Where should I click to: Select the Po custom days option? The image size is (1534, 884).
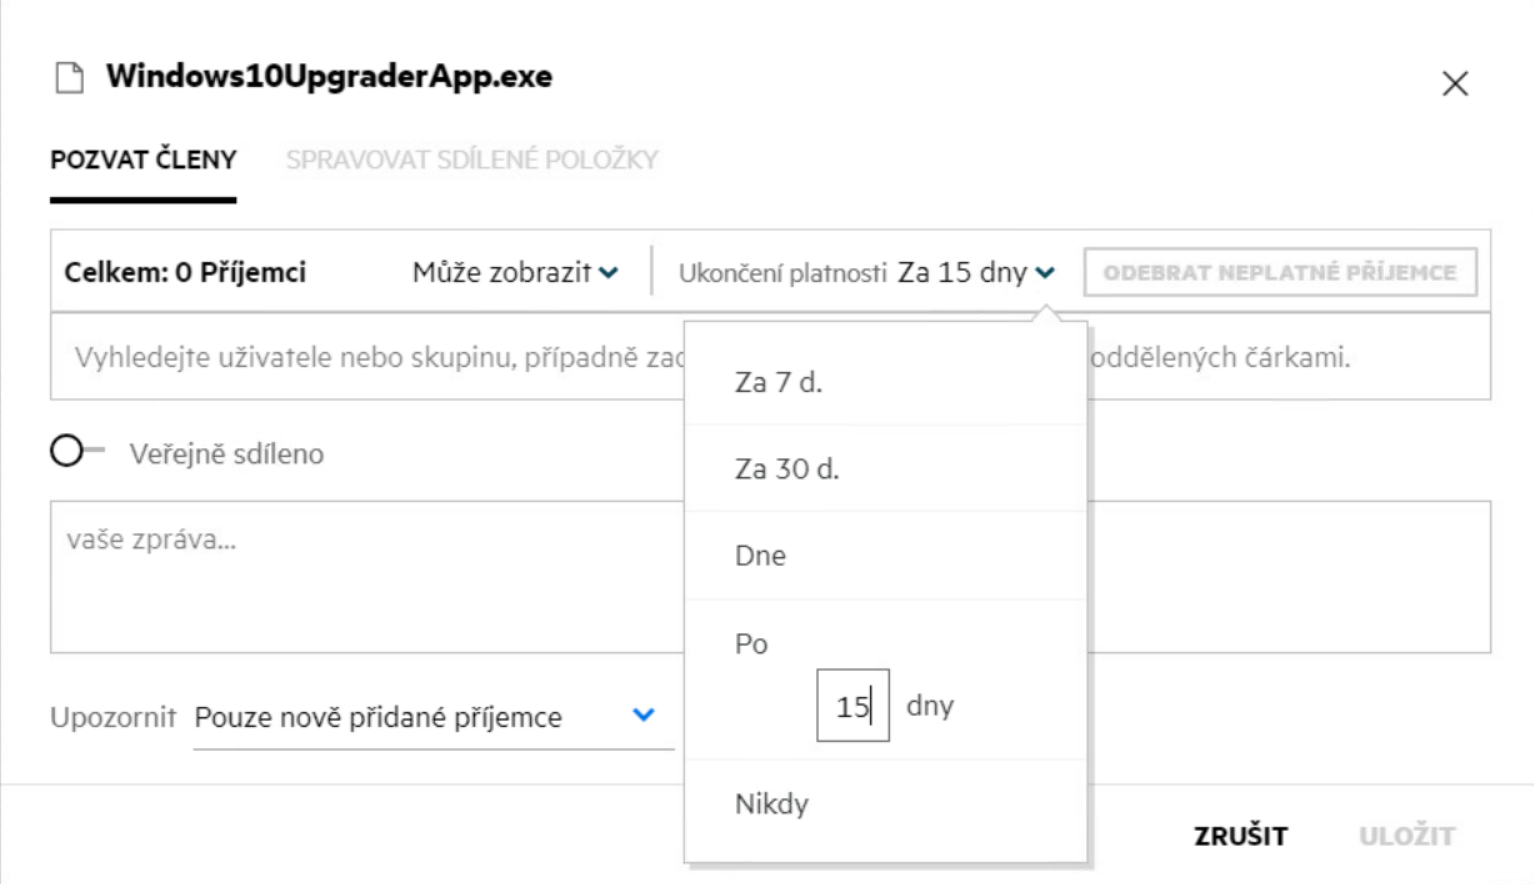[x=751, y=644]
